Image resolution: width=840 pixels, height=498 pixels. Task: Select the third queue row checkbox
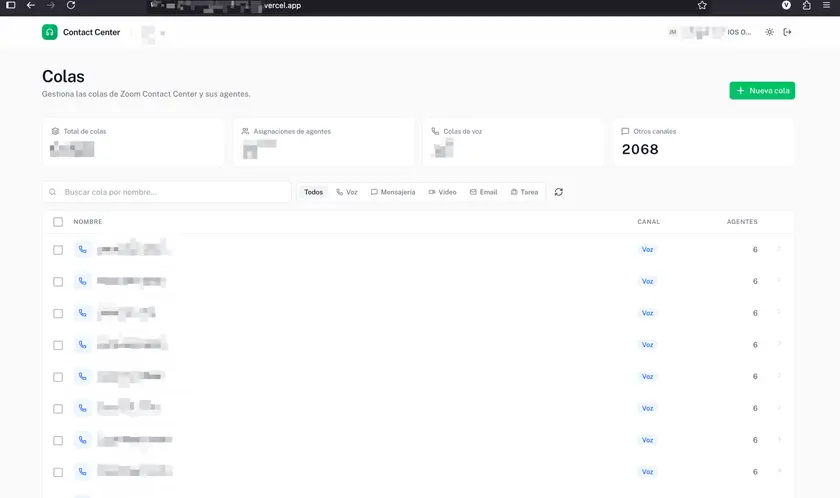[x=58, y=313]
